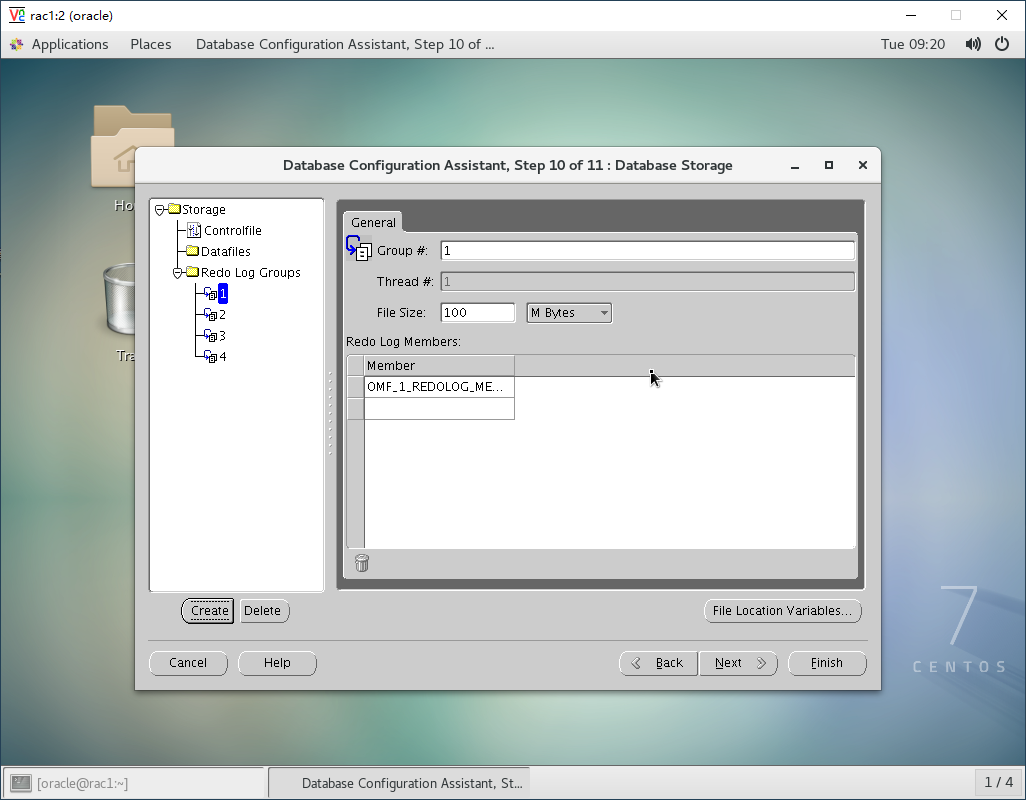The image size is (1026, 800).
Task: Click the row selector beside OMF_1_REDOLOG member
Action: pyautogui.click(x=355, y=387)
